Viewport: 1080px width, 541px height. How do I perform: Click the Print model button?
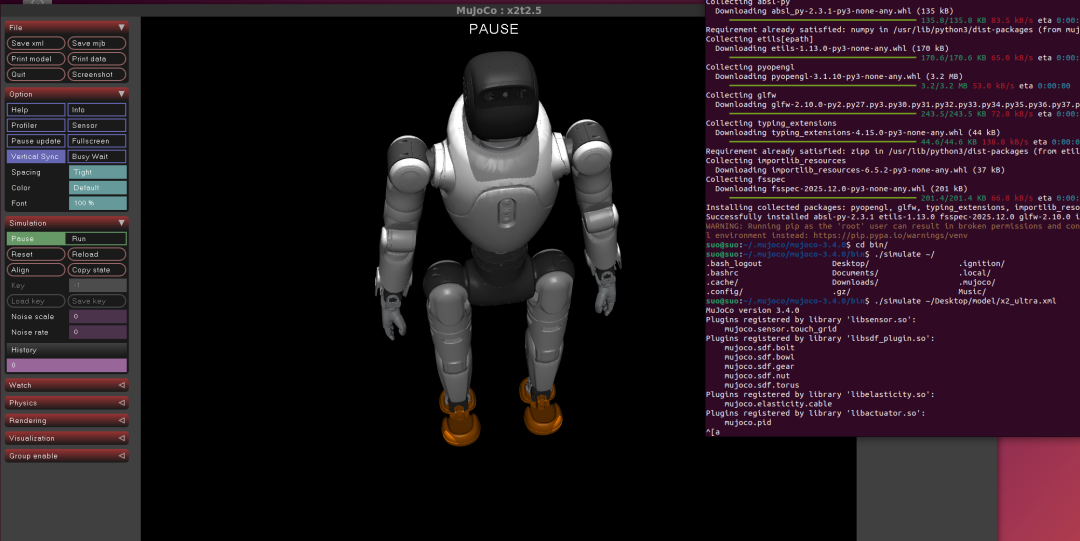coord(36,59)
